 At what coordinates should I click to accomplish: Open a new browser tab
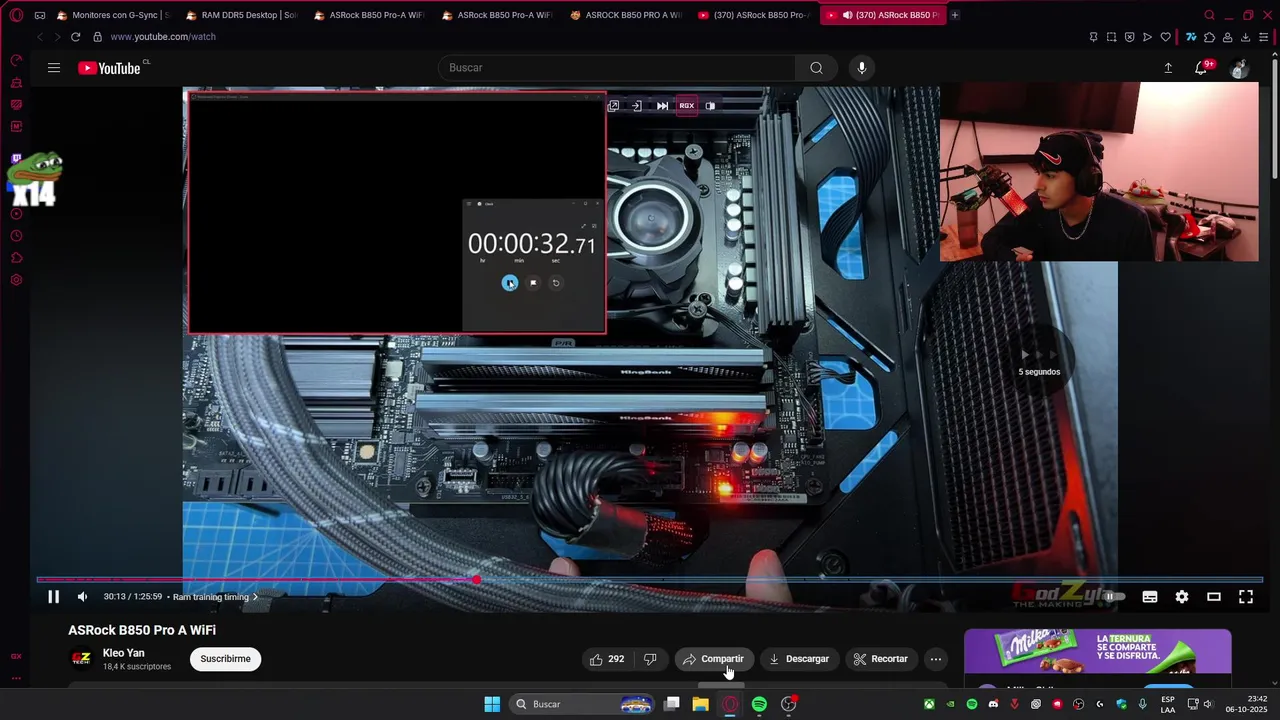[955, 15]
